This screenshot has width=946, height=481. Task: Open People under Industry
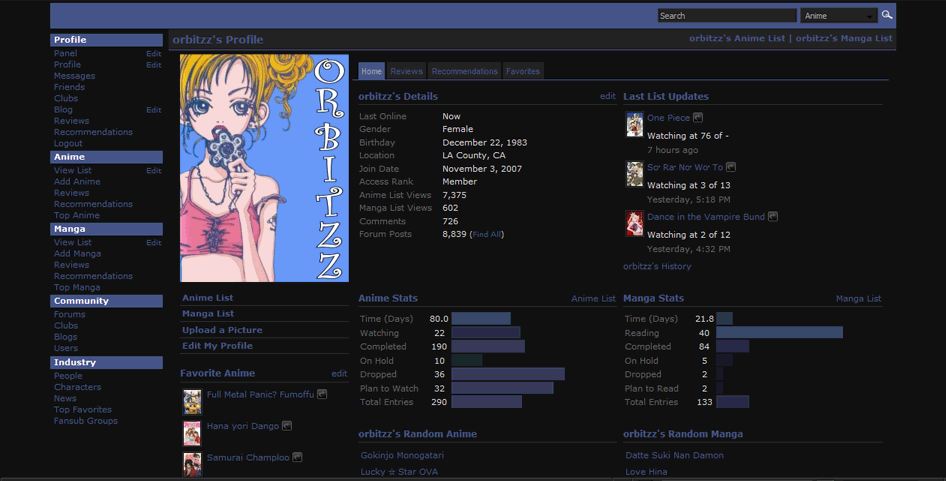pos(68,375)
